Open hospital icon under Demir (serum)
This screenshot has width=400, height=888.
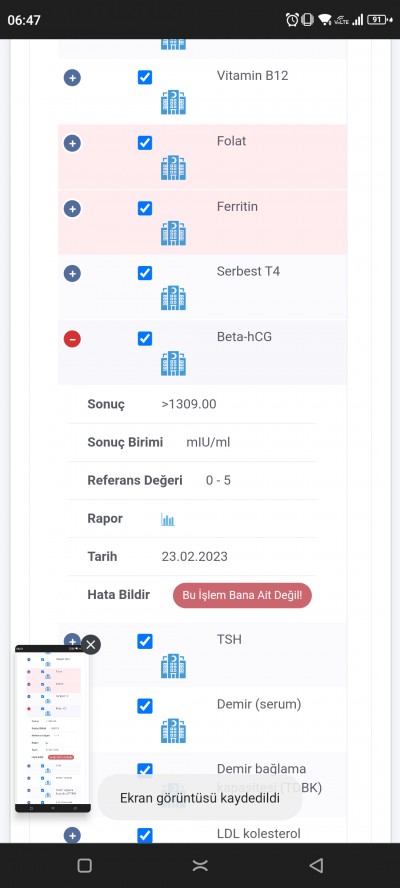[x=173, y=731]
